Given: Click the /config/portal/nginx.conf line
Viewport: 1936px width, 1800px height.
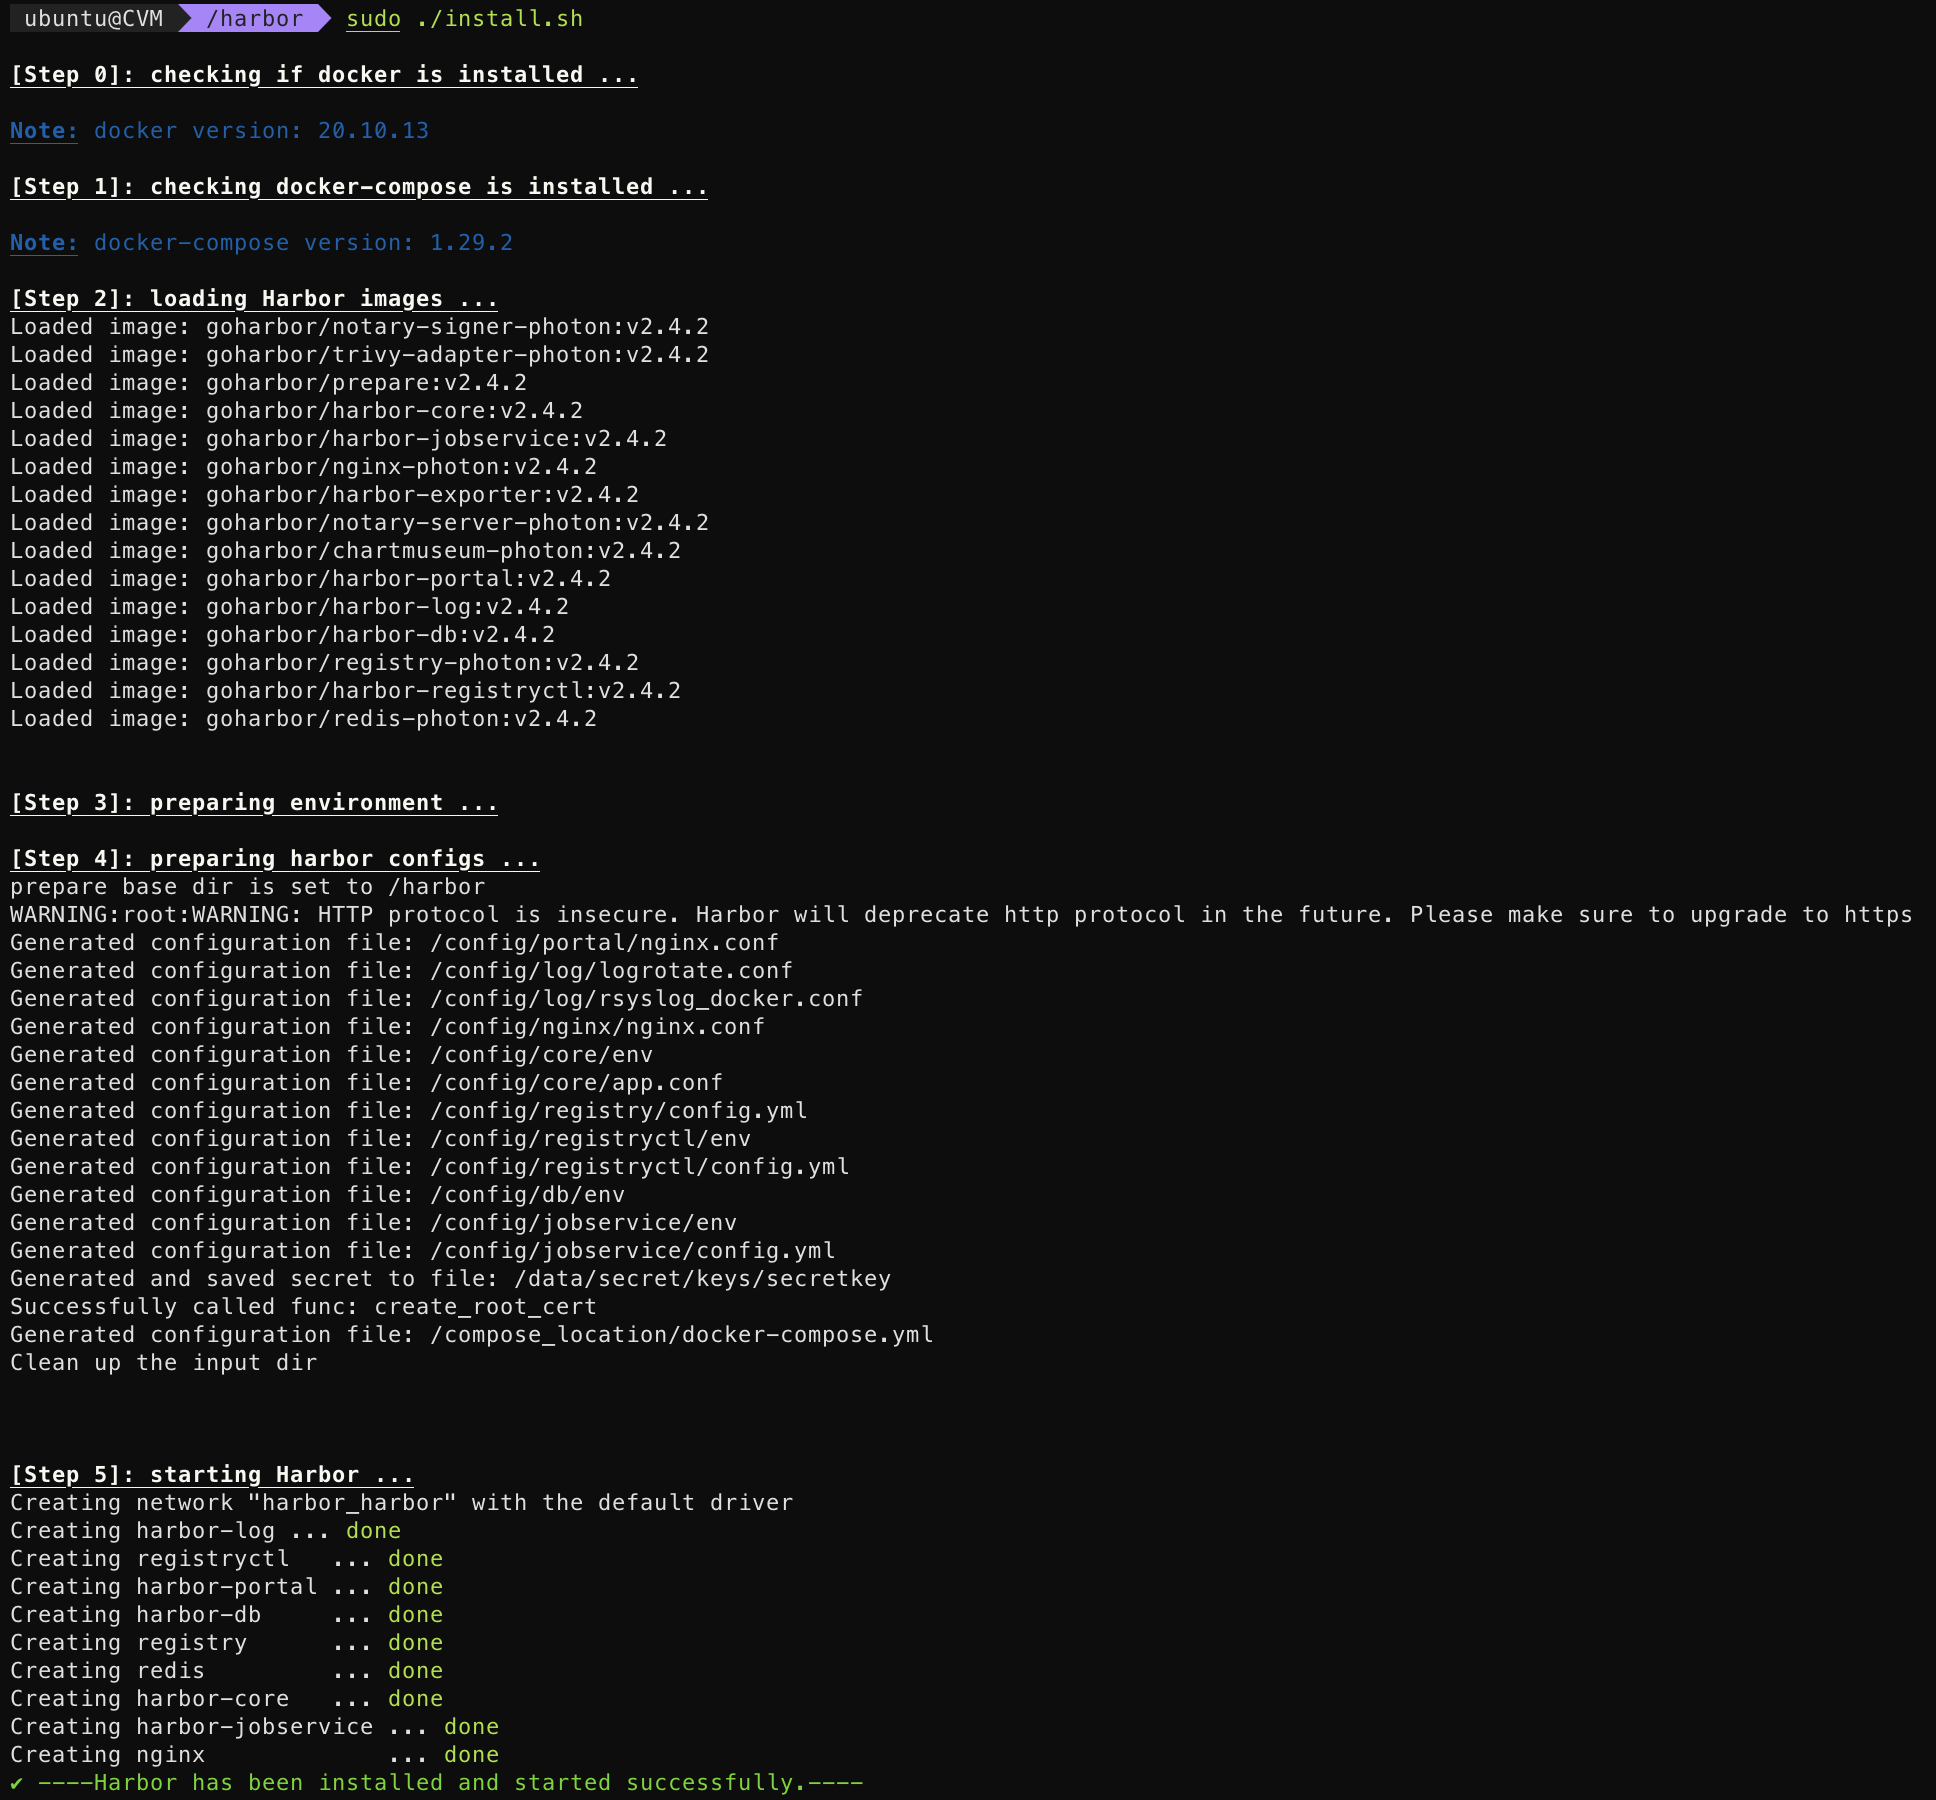Looking at the screenshot, I should (x=395, y=943).
